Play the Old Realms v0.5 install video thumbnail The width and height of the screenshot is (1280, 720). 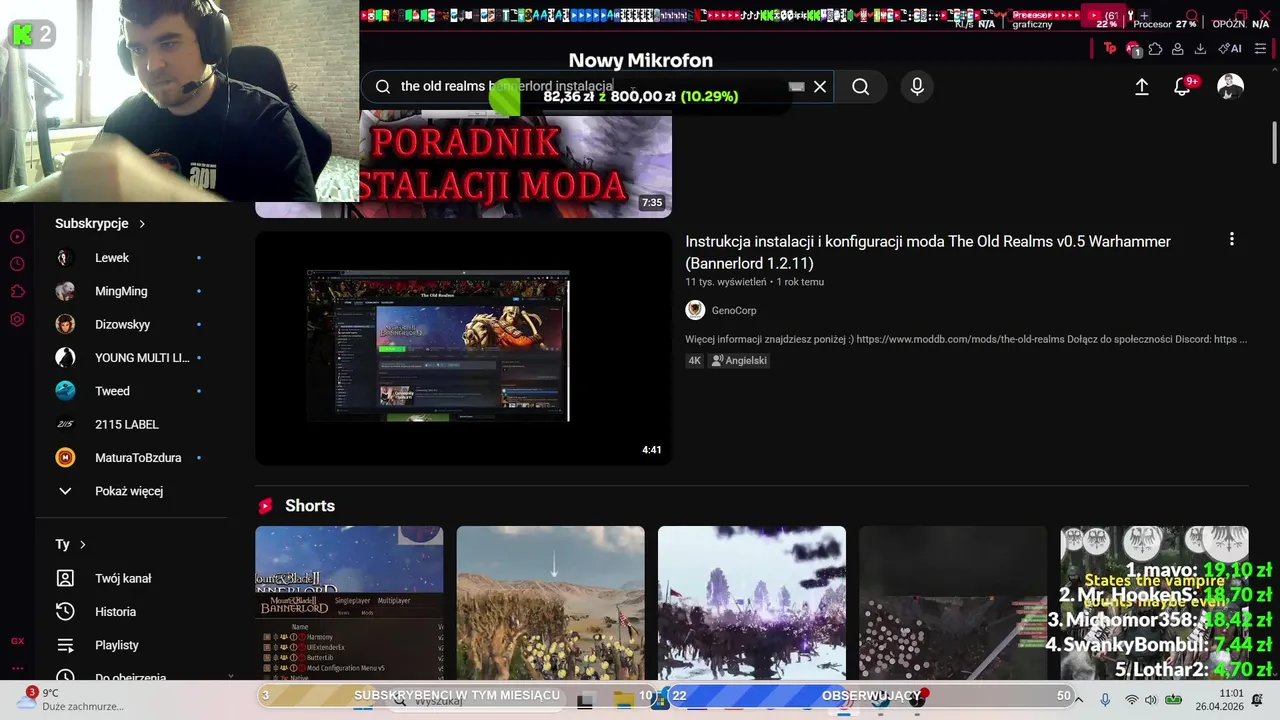[x=463, y=348]
